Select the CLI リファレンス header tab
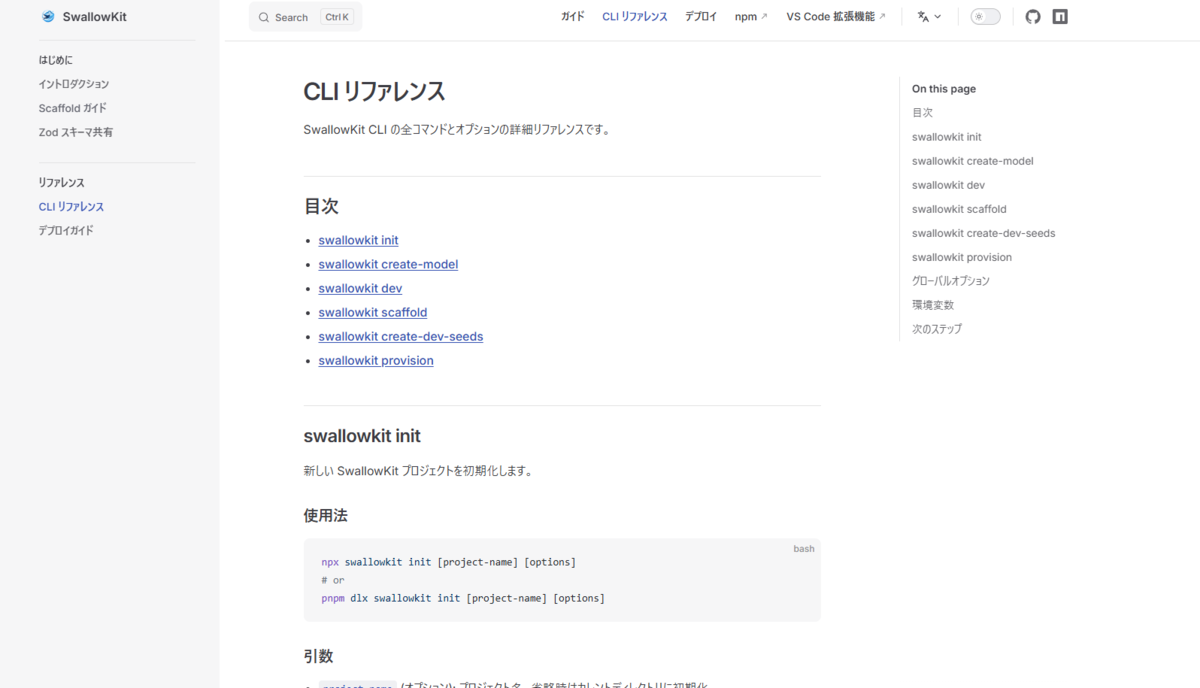 (x=635, y=17)
